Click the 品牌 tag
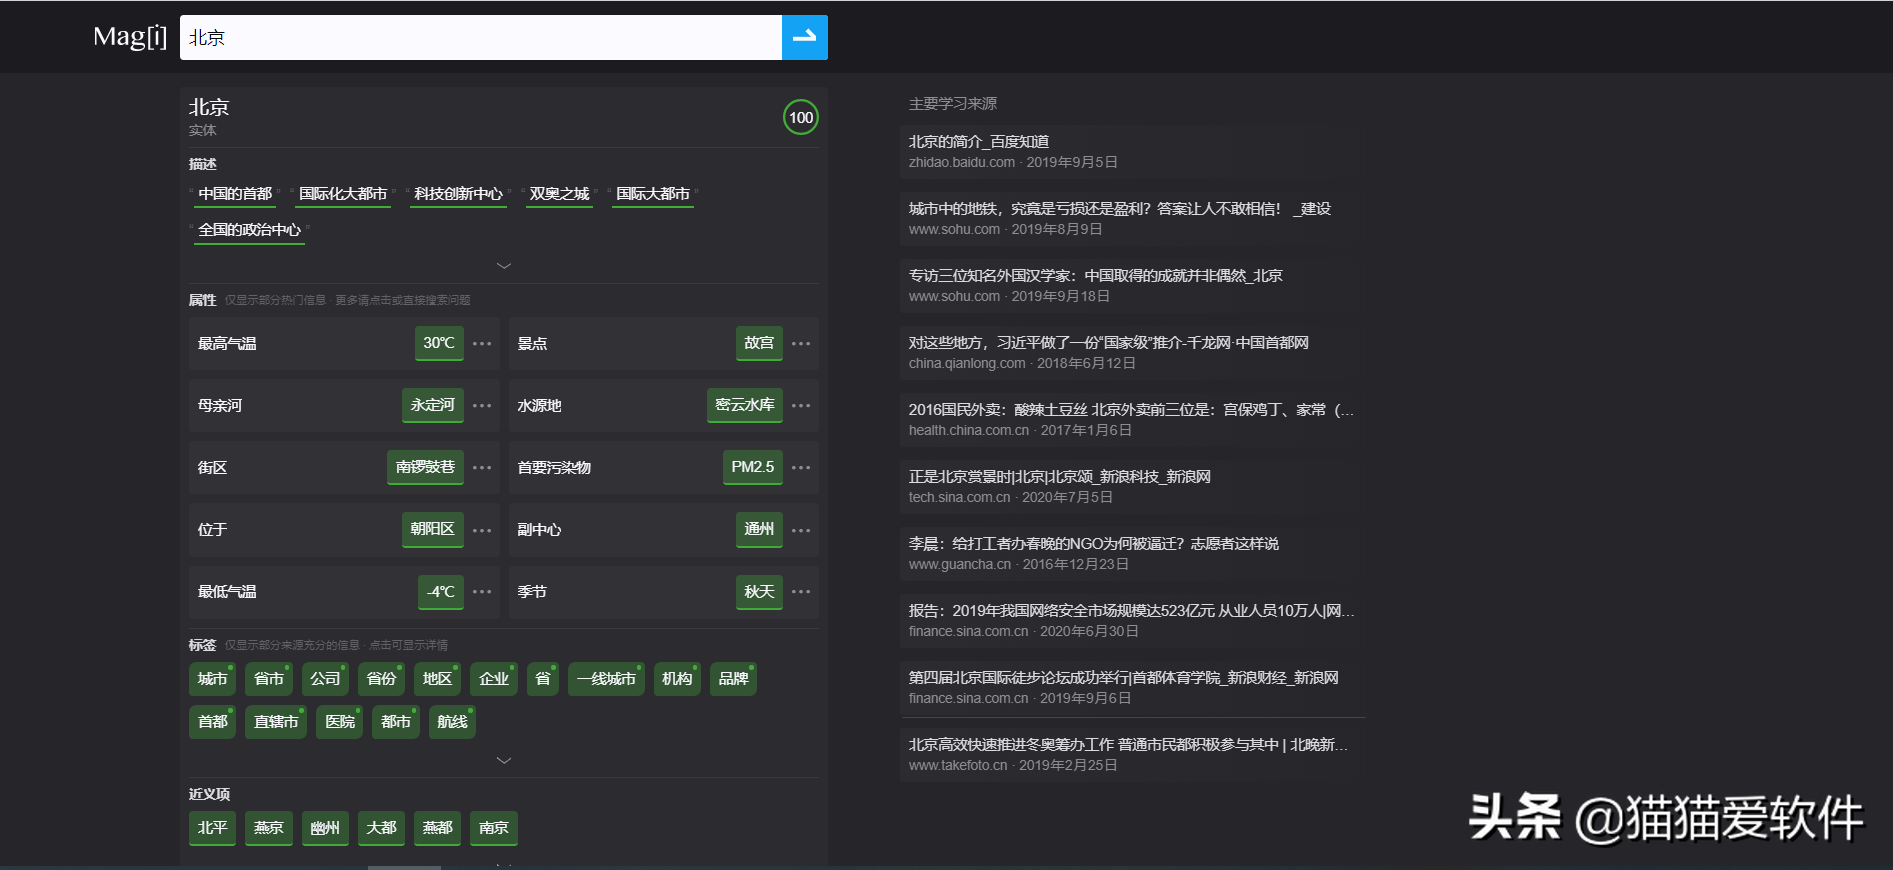This screenshot has height=870, width=1893. click(x=733, y=679)
